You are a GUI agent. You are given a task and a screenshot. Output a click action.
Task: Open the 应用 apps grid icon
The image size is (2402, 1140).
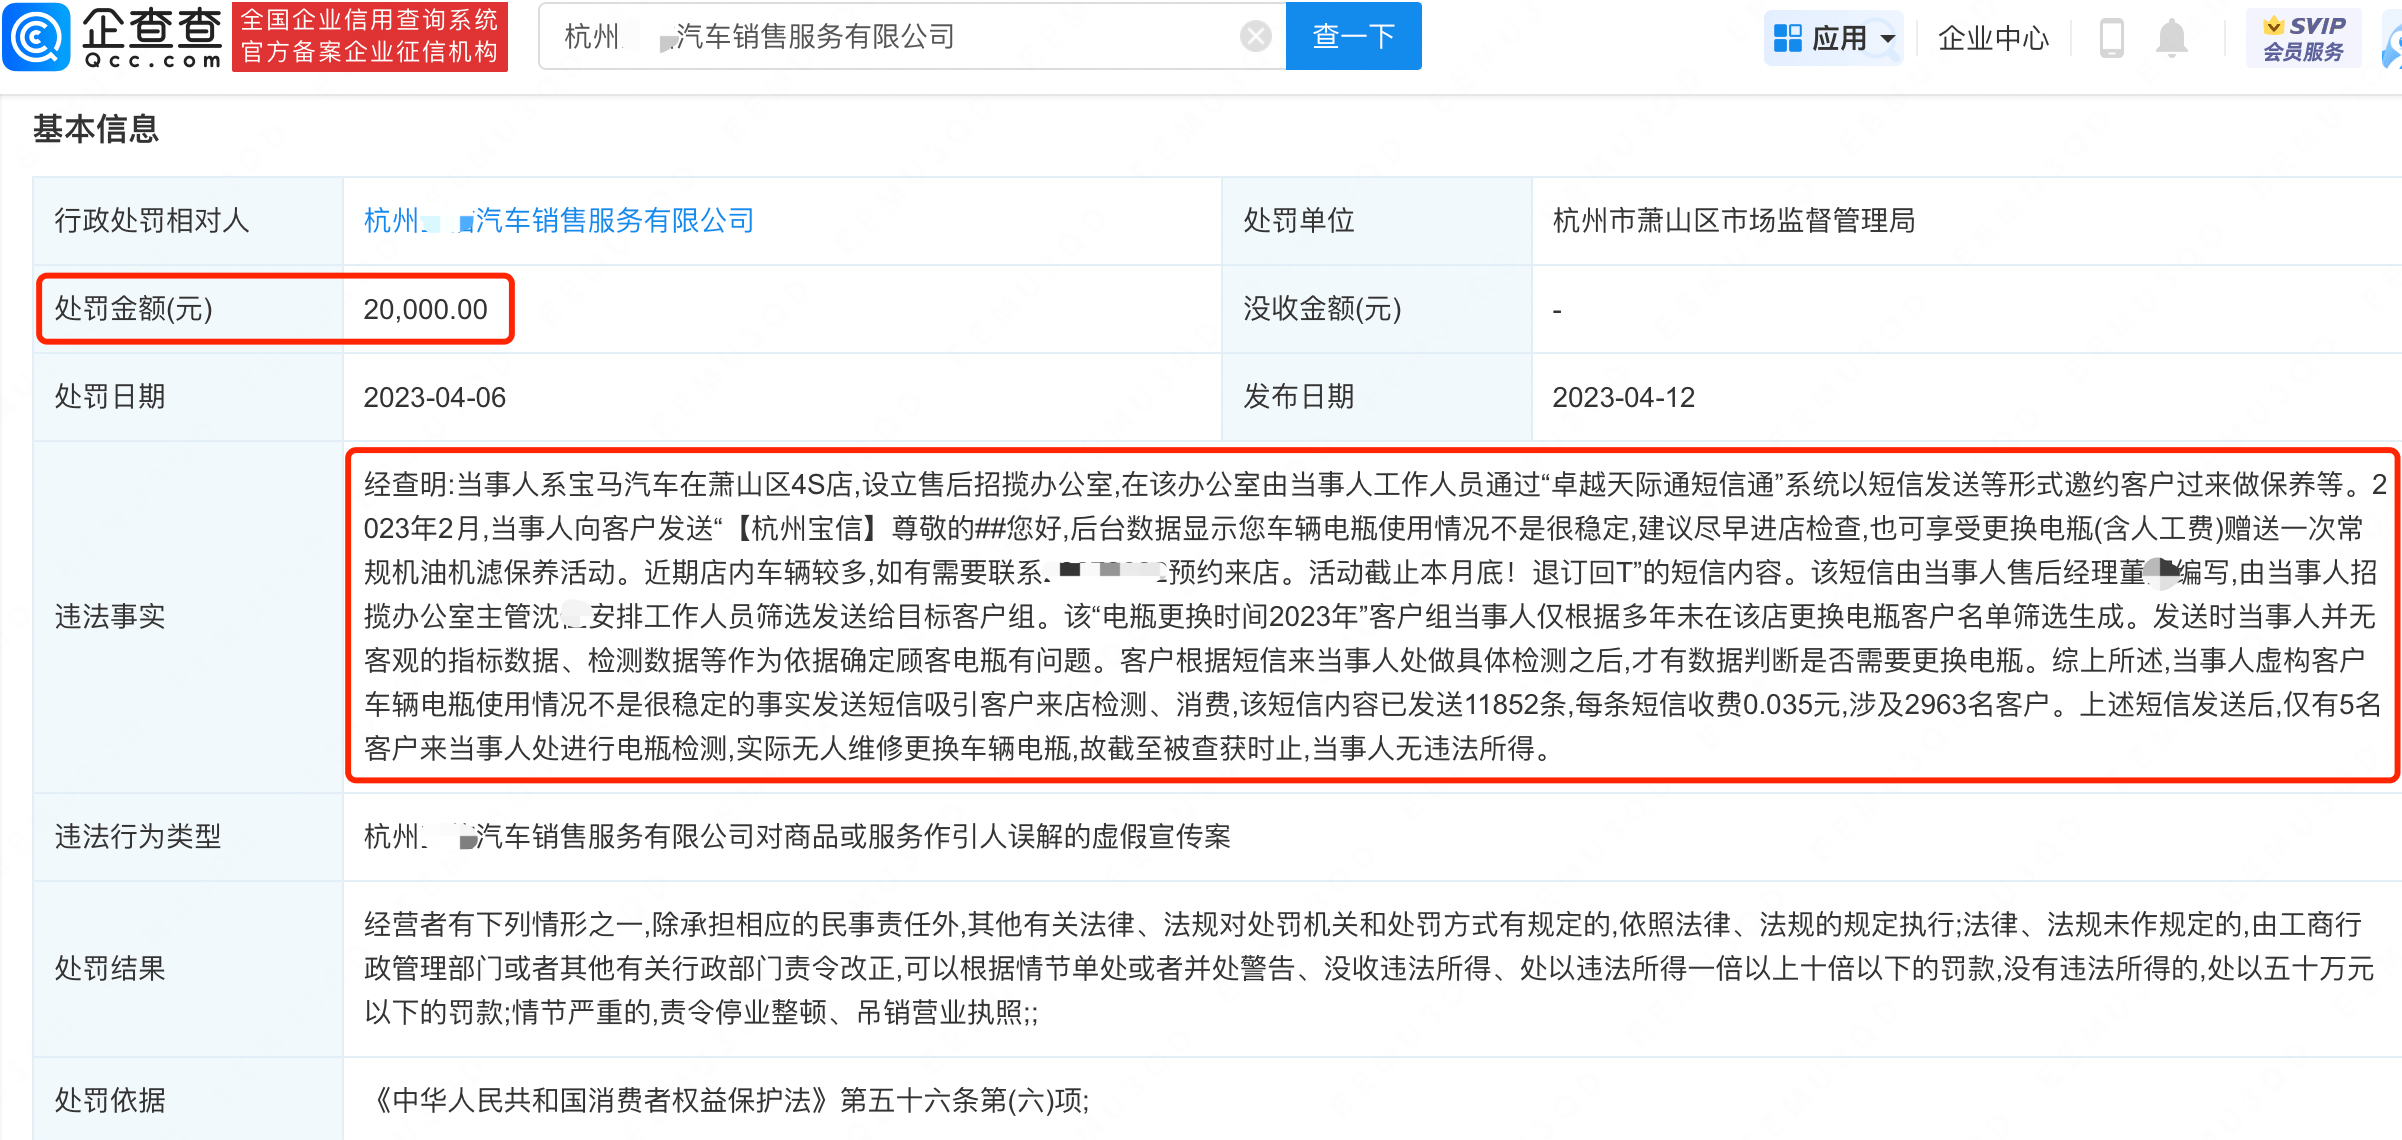coord(1787,38)
